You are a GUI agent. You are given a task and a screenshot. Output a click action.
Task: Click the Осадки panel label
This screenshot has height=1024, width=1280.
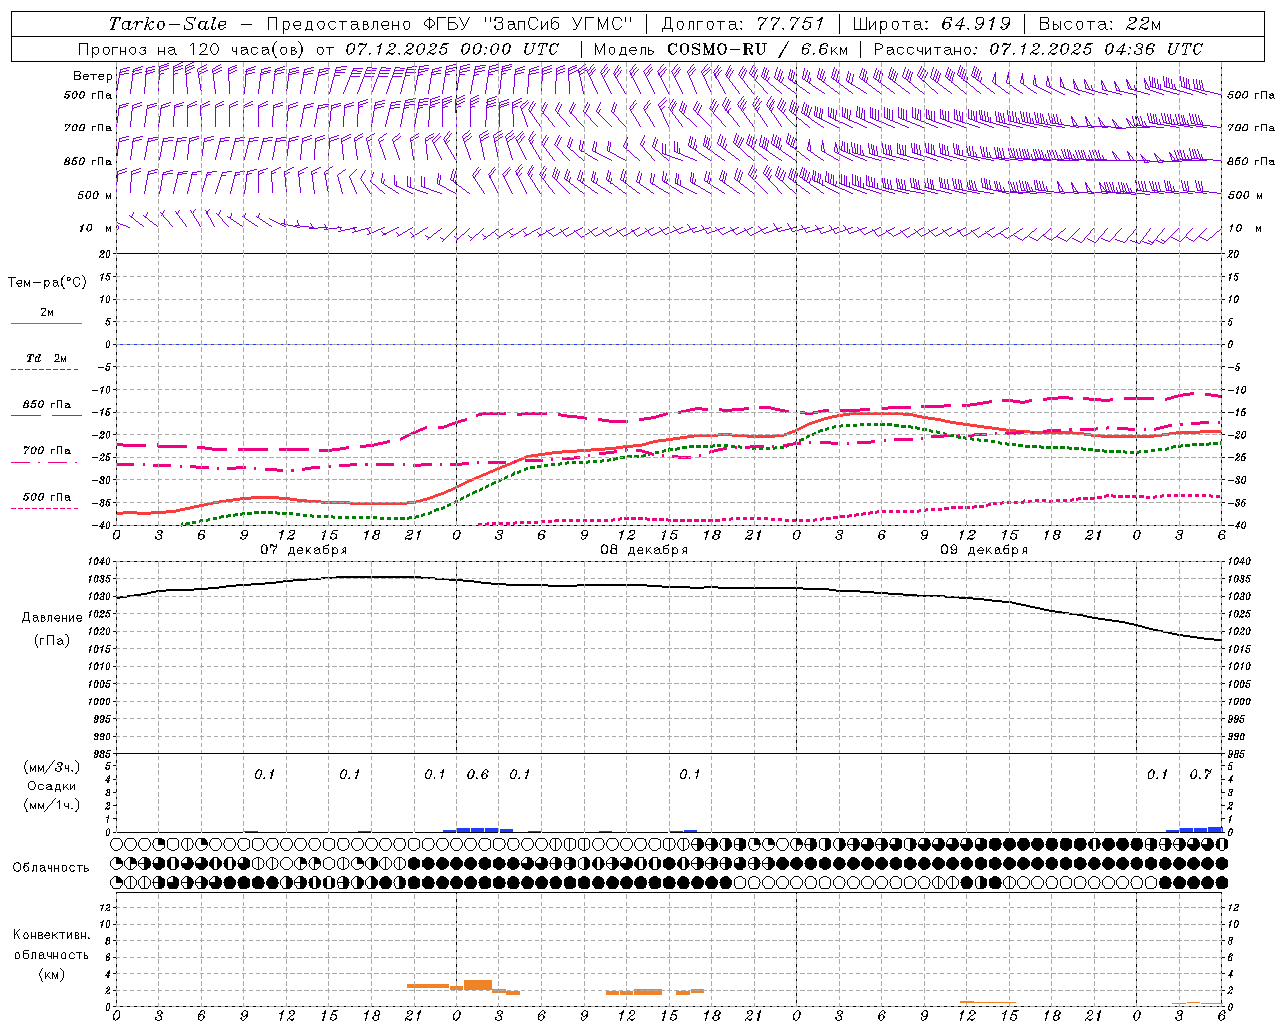tap(52, 786)
